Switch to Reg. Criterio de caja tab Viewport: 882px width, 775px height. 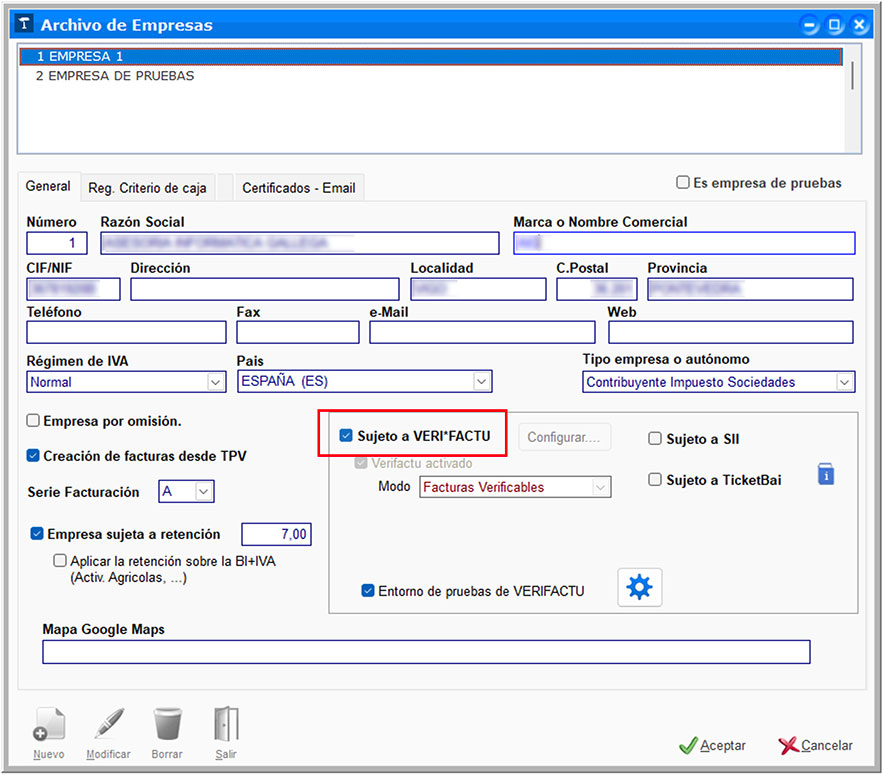tap(148, 187)
